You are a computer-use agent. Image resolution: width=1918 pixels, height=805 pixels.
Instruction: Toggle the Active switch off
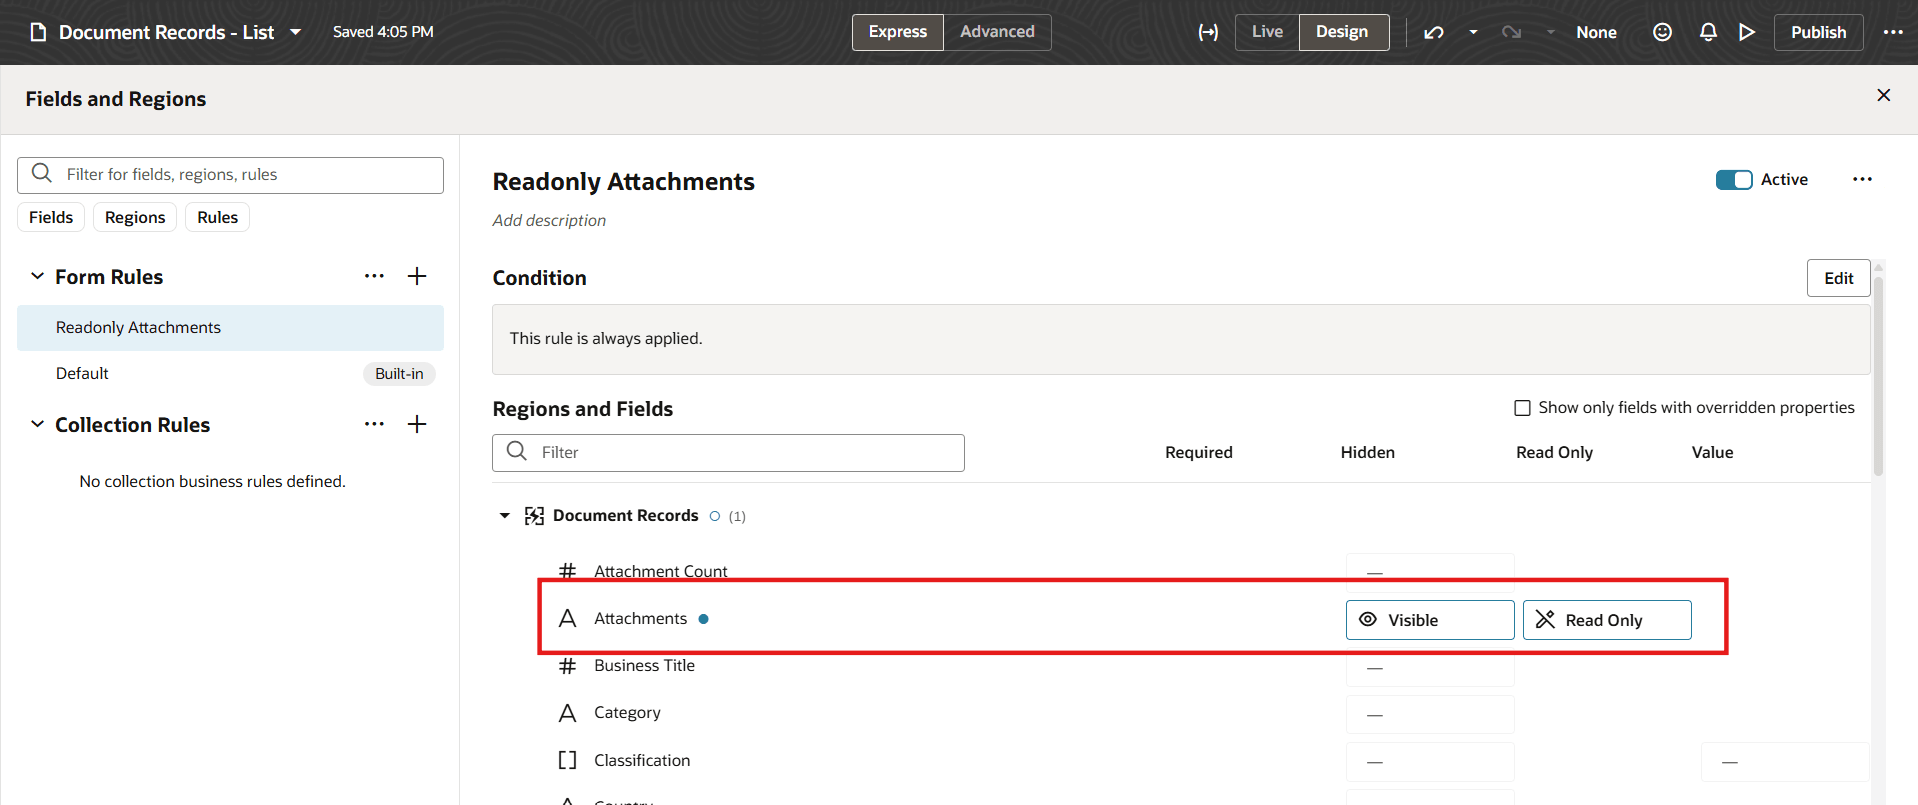[x=1734, y=180]
